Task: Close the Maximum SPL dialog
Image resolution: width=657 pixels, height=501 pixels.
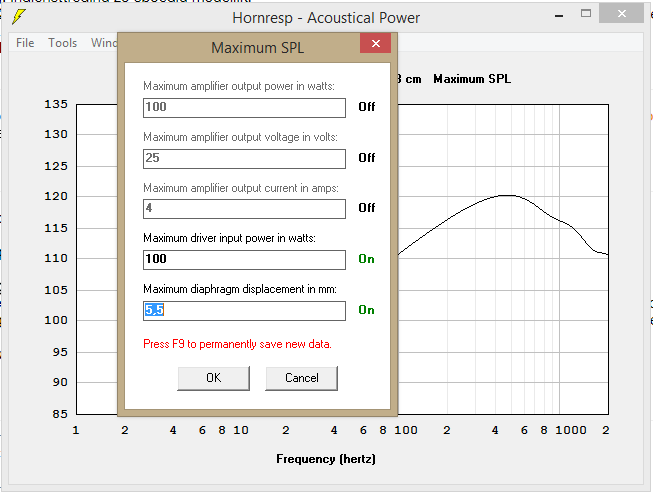Action: coord(375,43)
